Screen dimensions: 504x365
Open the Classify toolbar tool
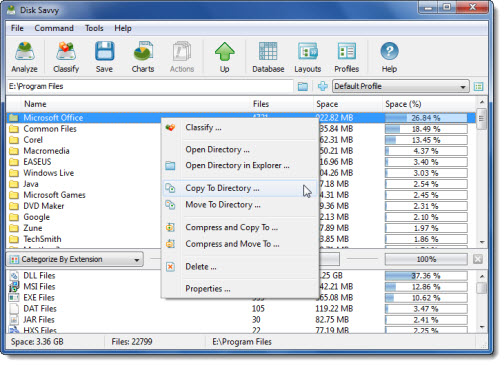(66, 57)
